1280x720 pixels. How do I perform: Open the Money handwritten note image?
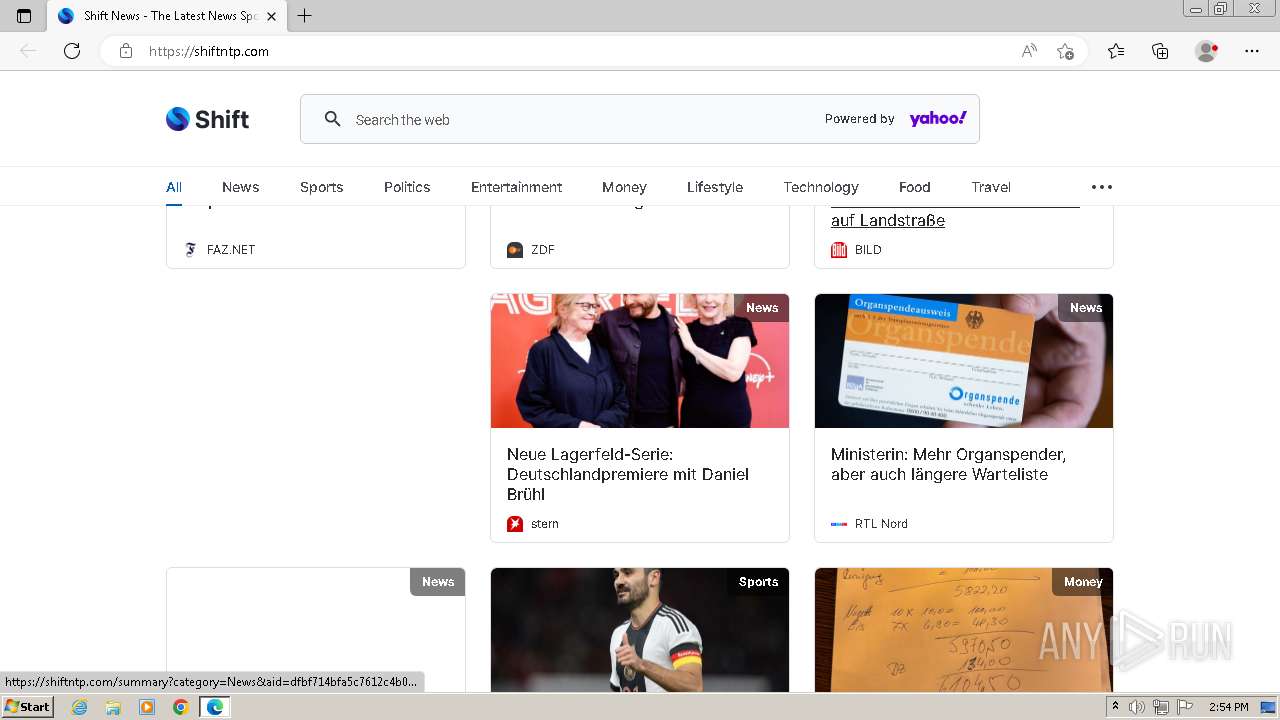pos(964,630)
